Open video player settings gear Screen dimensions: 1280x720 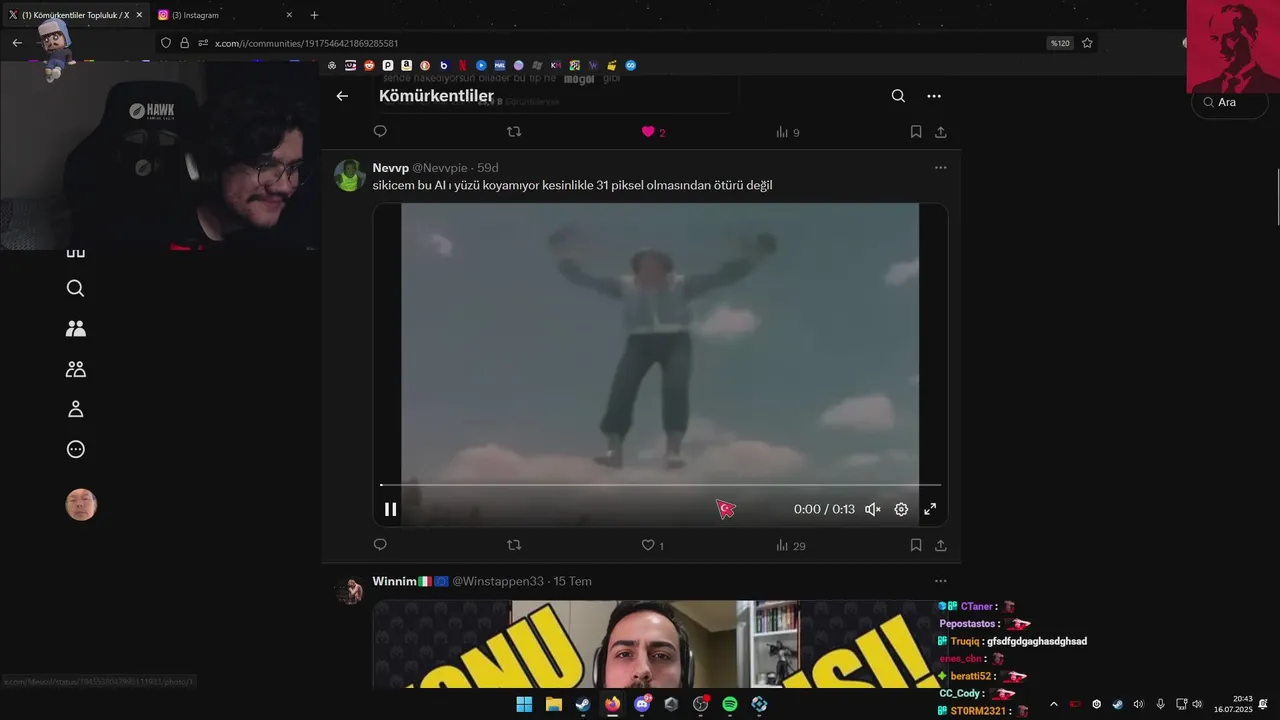point(901,509)
